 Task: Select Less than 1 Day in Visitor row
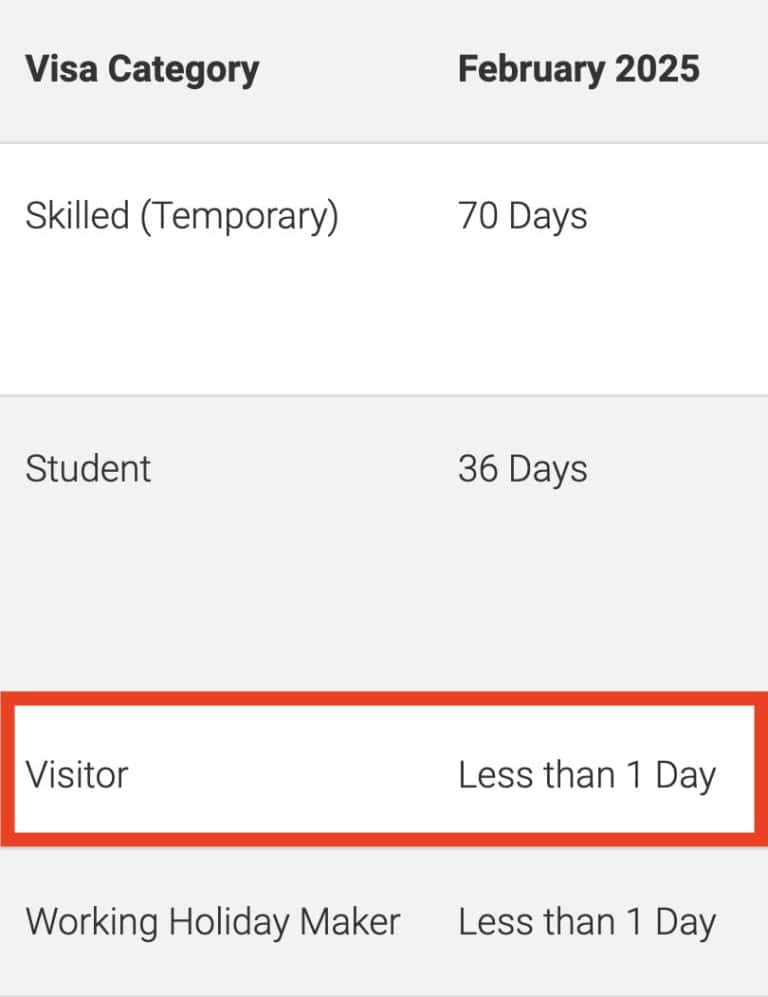[587, 775]
